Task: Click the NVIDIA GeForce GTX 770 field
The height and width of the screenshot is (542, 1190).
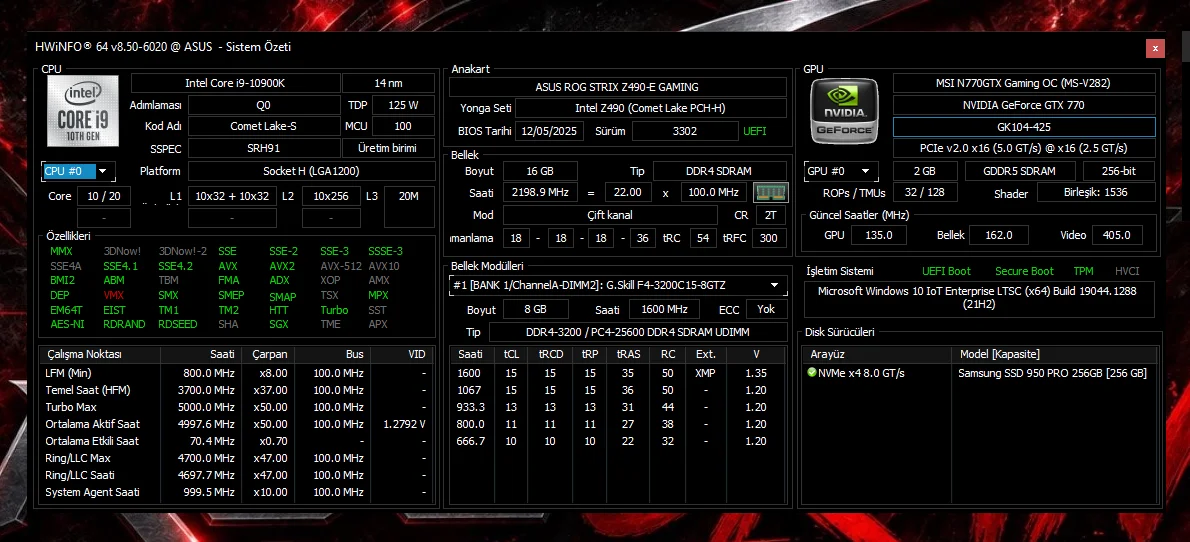Action: [x=1024, y=105]
